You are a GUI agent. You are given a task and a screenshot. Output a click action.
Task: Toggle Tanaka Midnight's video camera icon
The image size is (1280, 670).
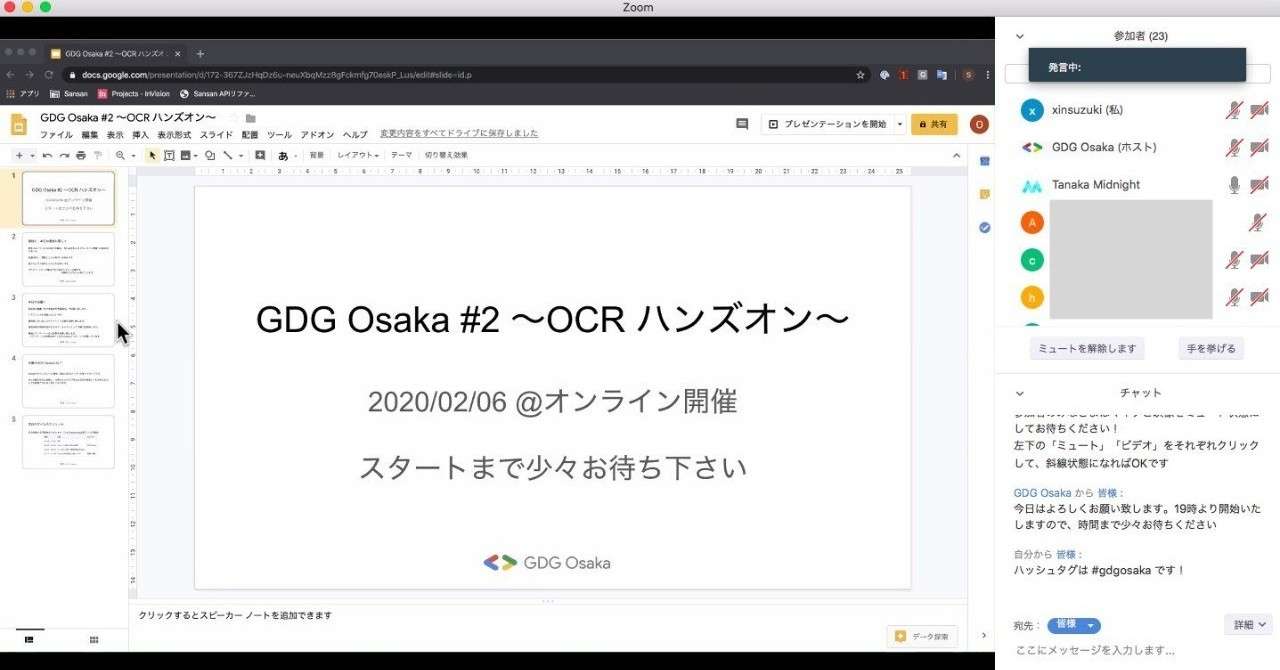tap(1259, 184)
